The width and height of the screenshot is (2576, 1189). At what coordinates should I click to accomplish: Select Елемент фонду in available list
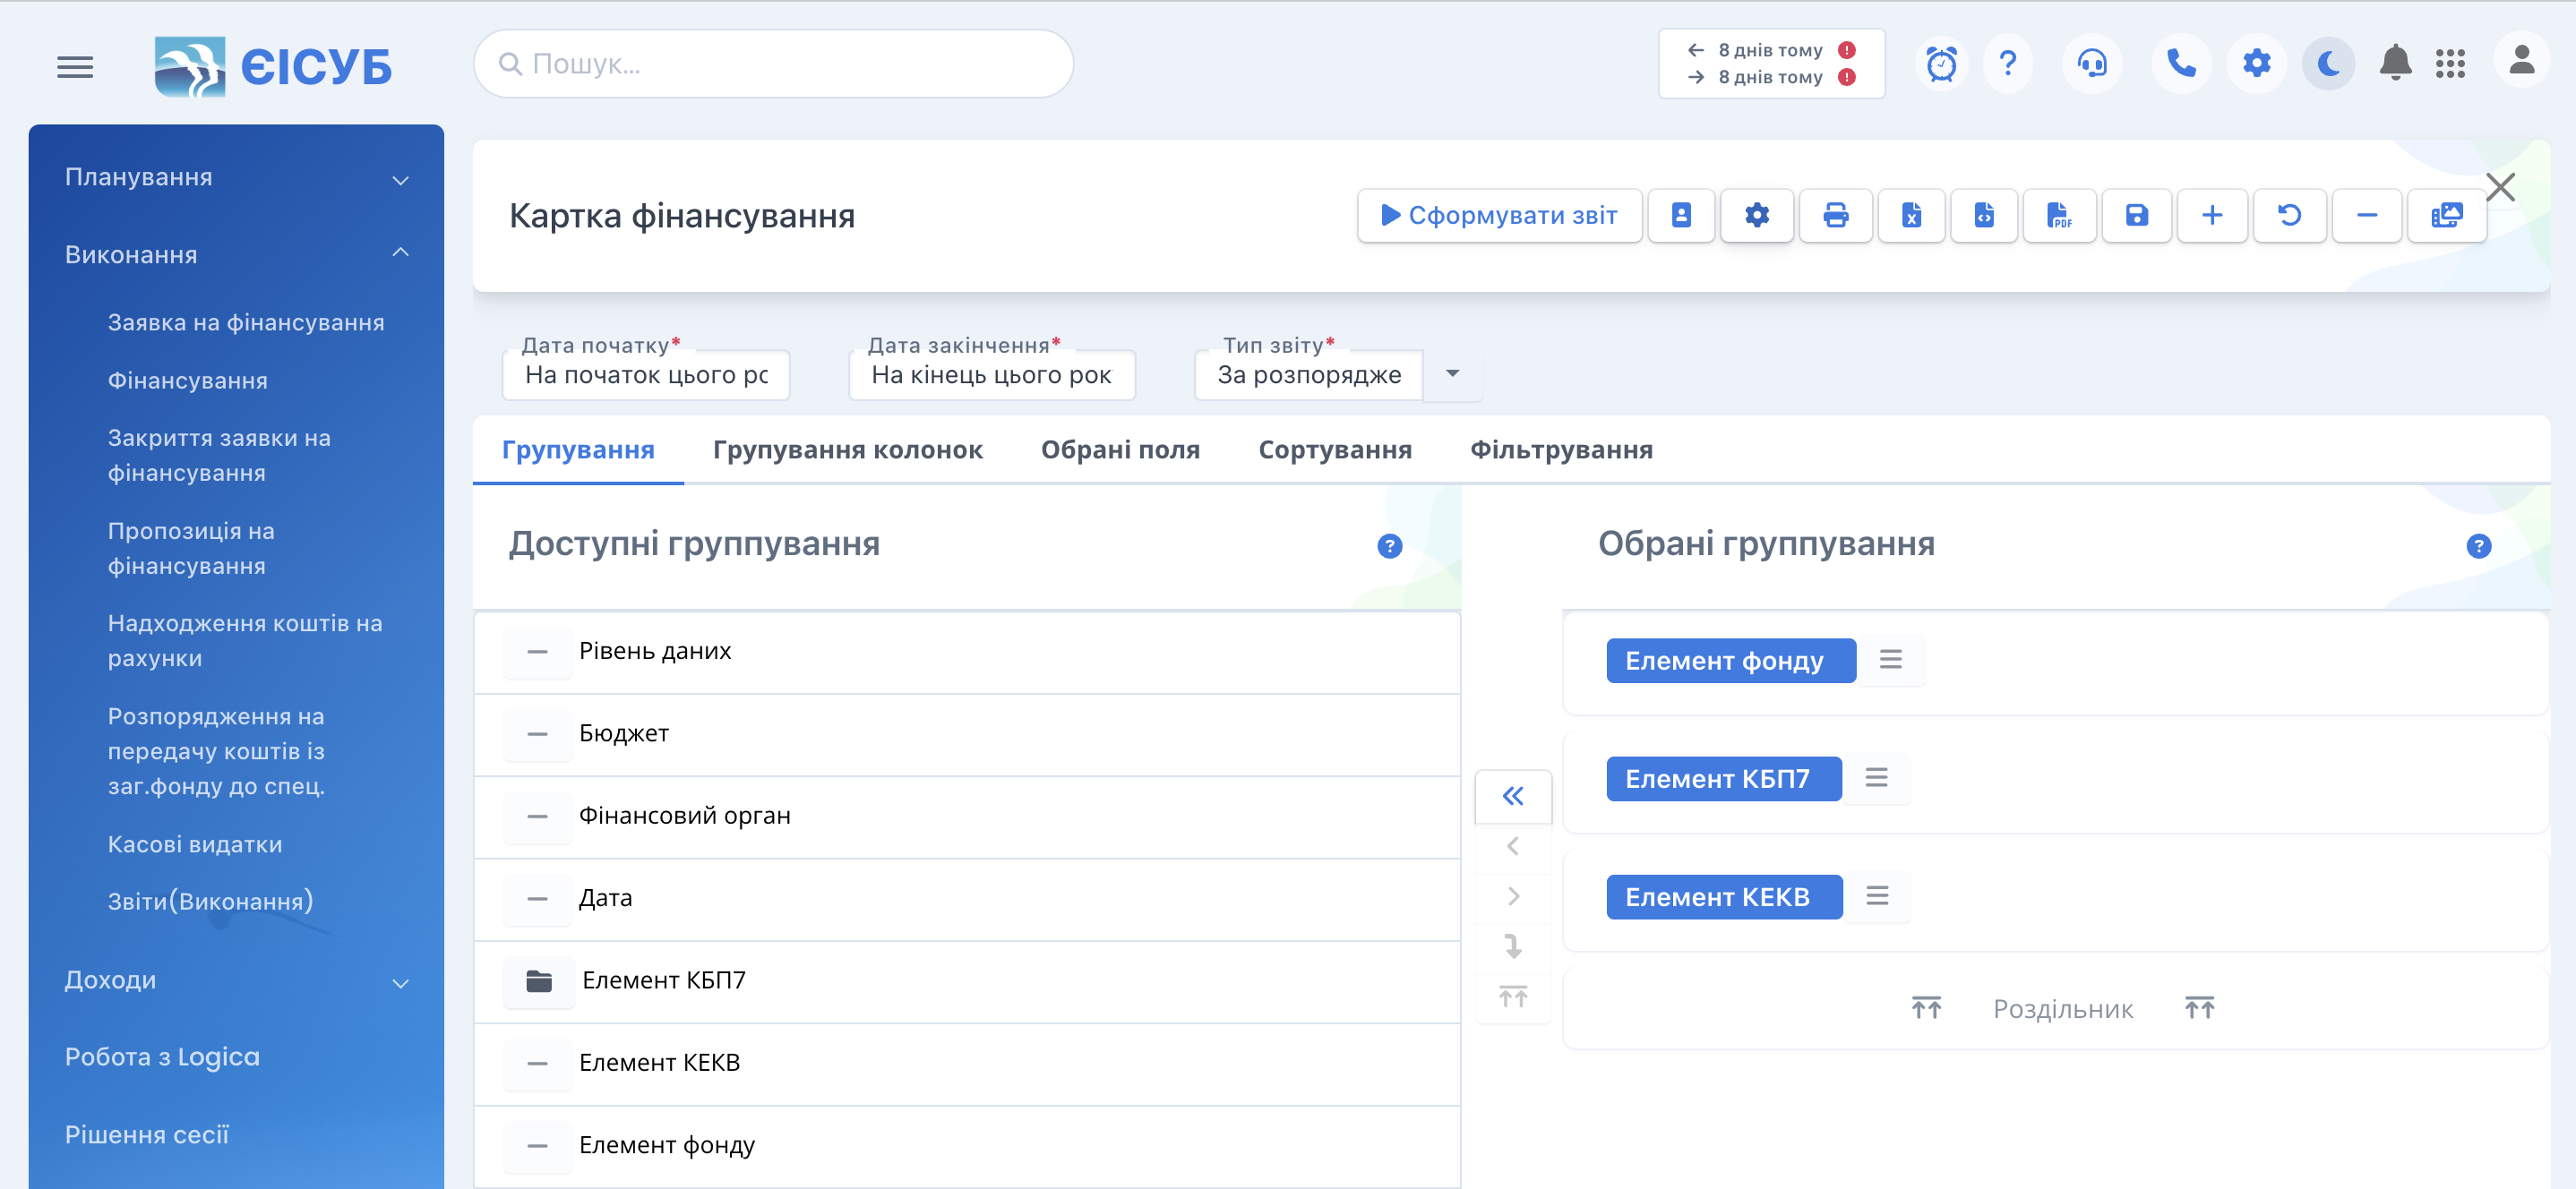click(x=967, y=1146)
